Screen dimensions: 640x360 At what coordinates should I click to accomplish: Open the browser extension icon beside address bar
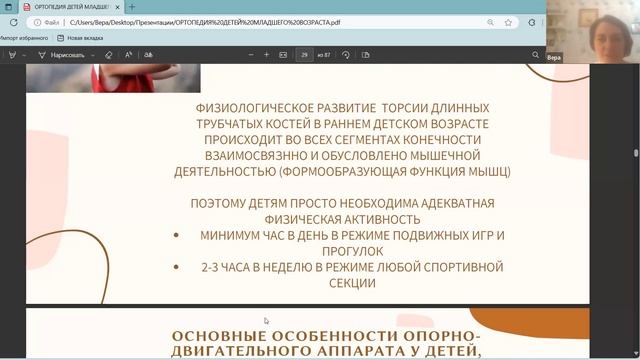(531, 22)
